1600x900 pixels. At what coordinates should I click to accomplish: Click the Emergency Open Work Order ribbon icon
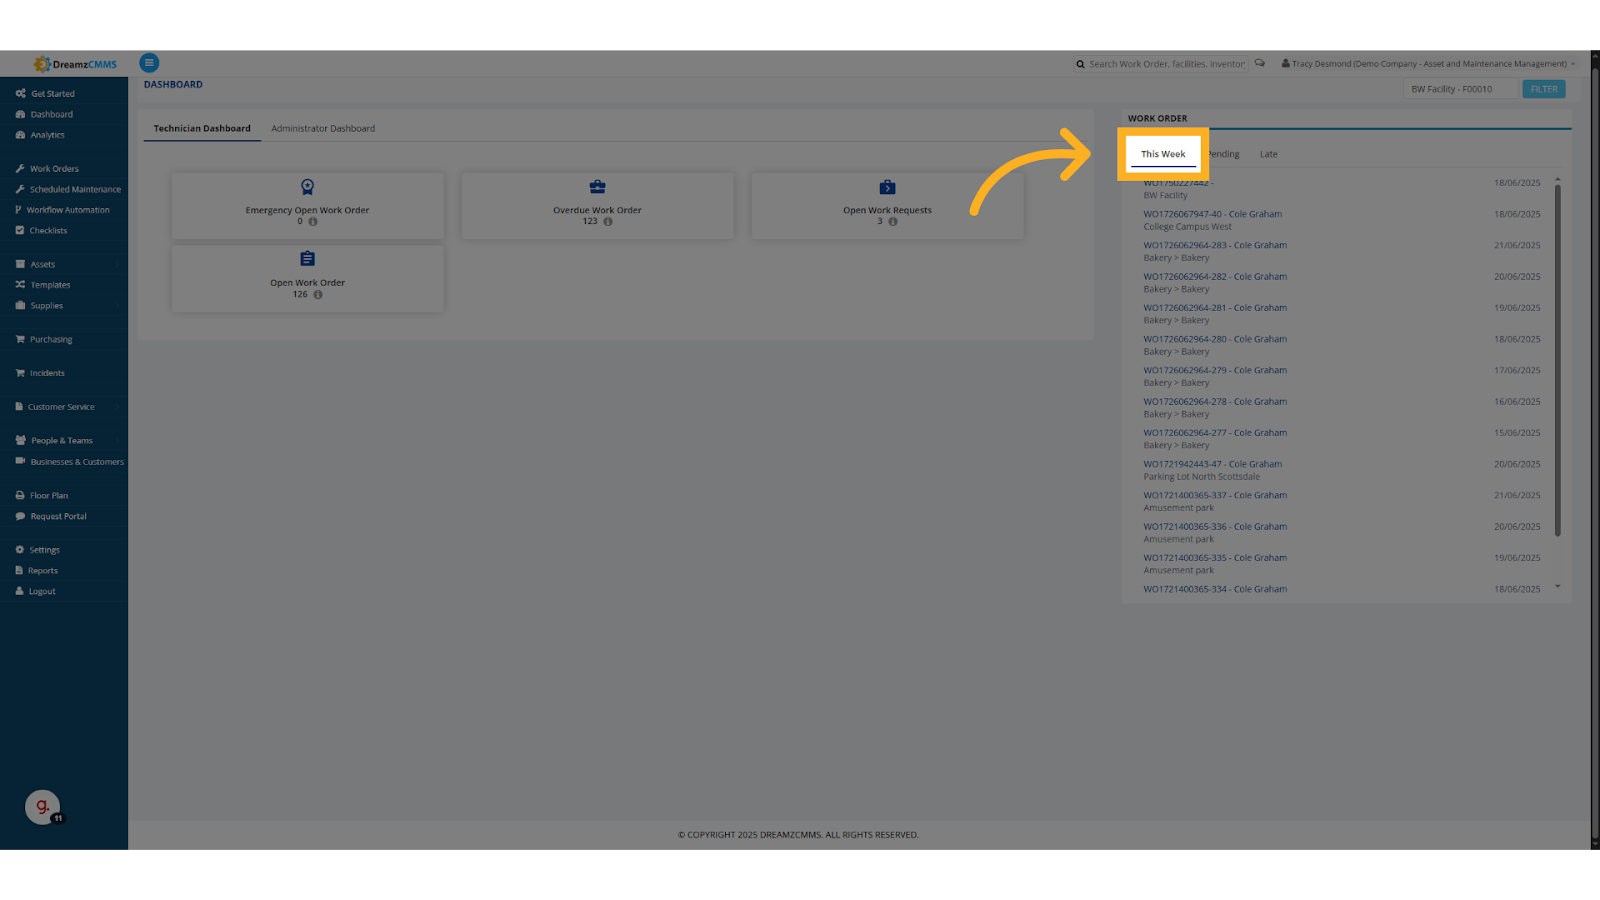(x=307, y=187)
